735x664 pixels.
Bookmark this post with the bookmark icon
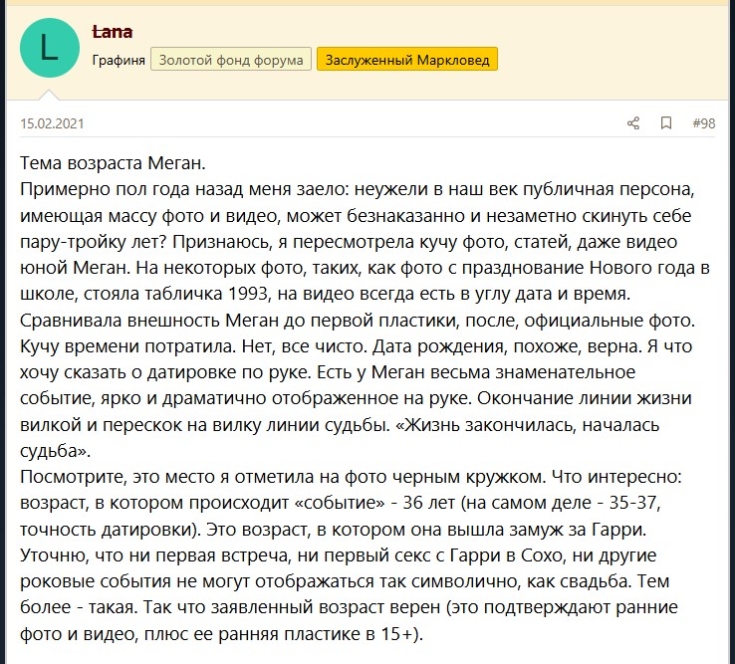click(666, 123)
